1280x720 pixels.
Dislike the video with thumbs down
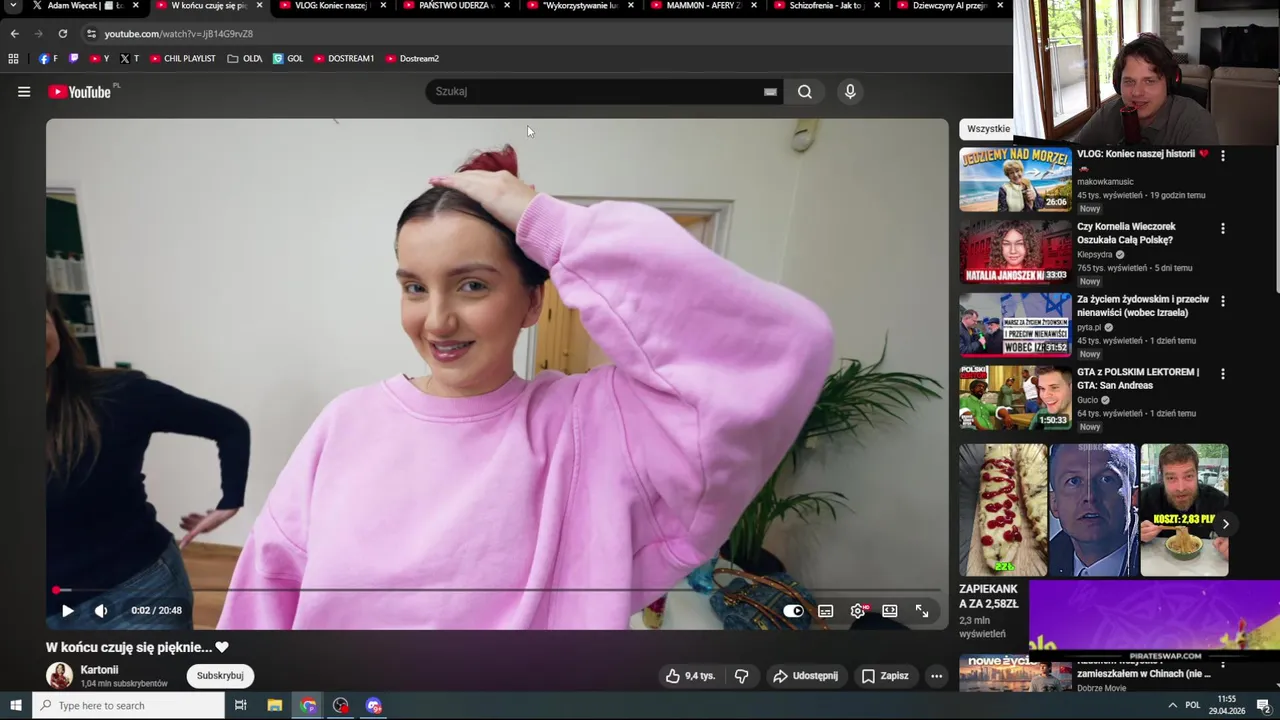pyautogui.click(x=741, y=676)
